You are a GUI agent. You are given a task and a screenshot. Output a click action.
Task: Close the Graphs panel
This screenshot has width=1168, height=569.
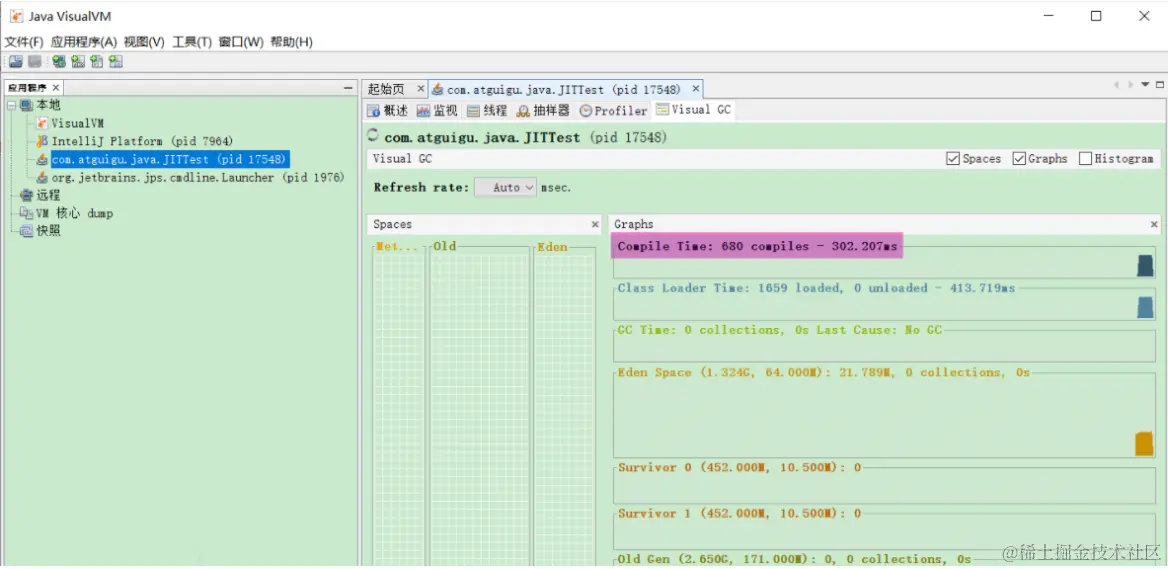coord(1155,224)
